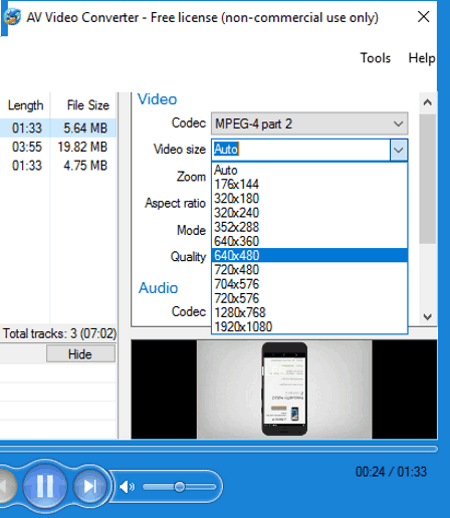Sort tracks by File Size column header

coord(83,105)
